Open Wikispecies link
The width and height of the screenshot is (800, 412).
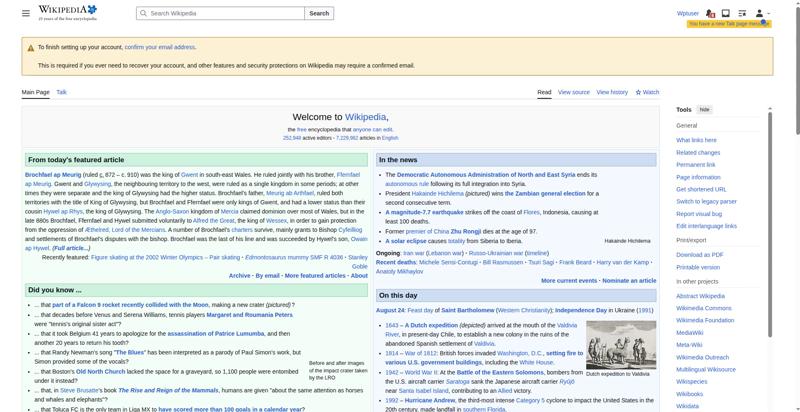[691, 382]
